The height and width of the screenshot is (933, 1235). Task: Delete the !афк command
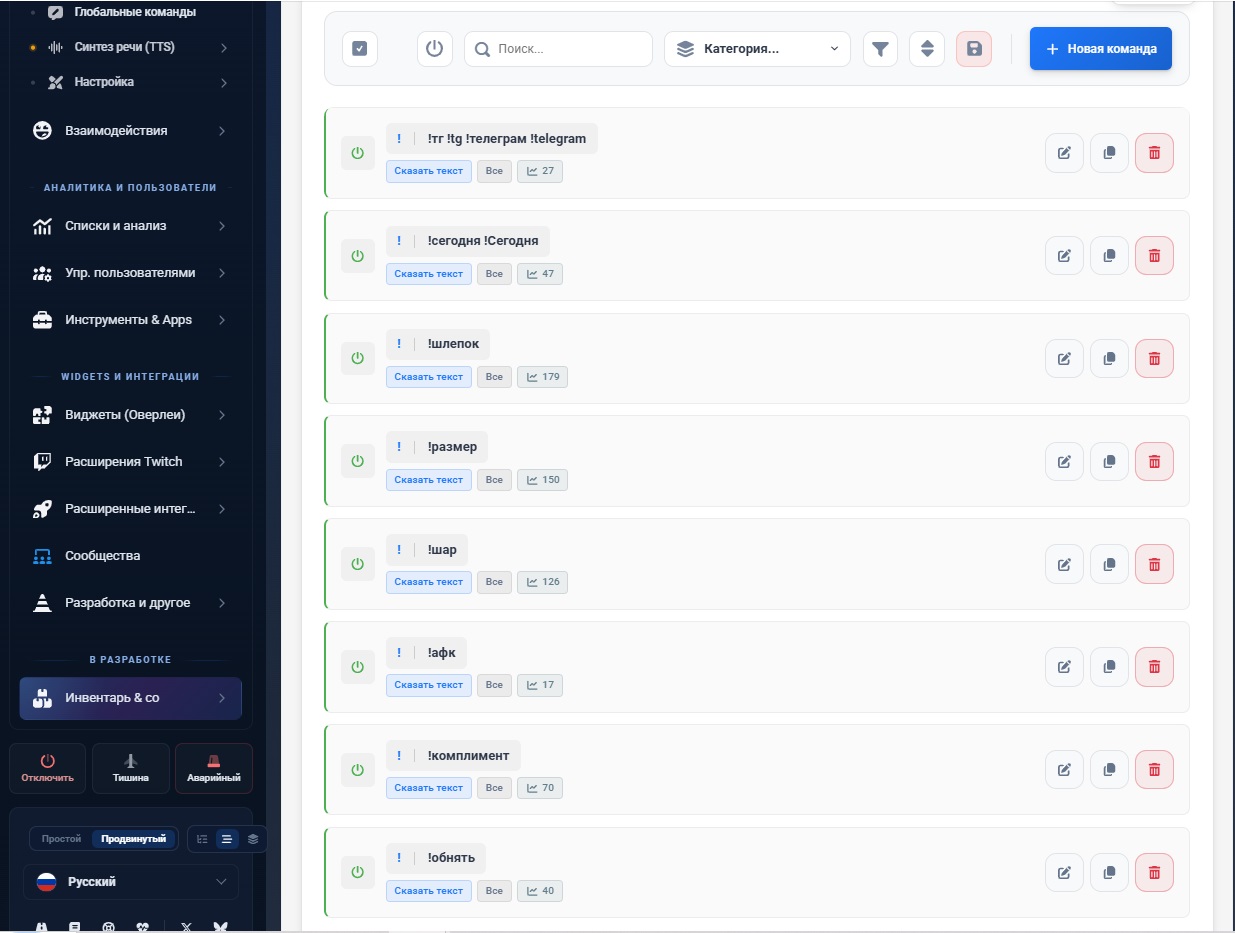point(1154,667)
